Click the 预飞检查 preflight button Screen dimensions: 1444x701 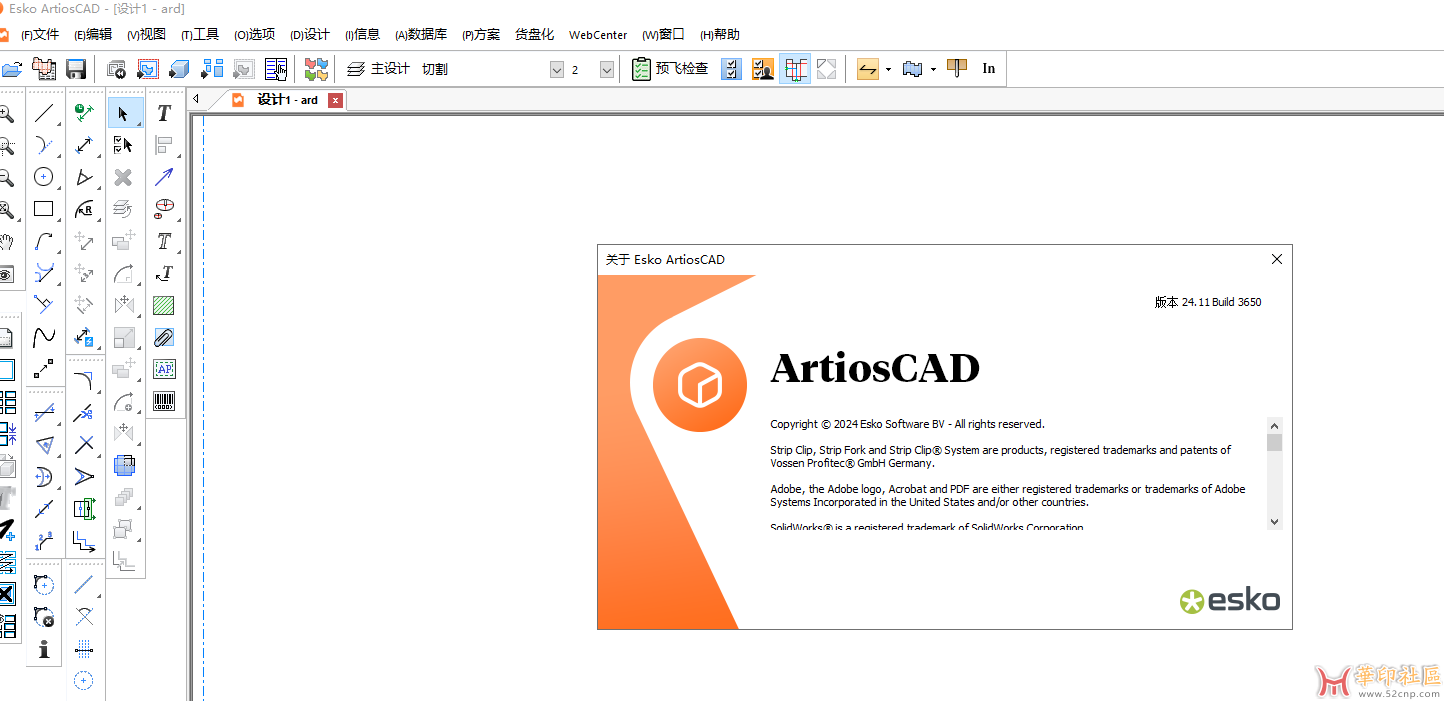[670, 69]
